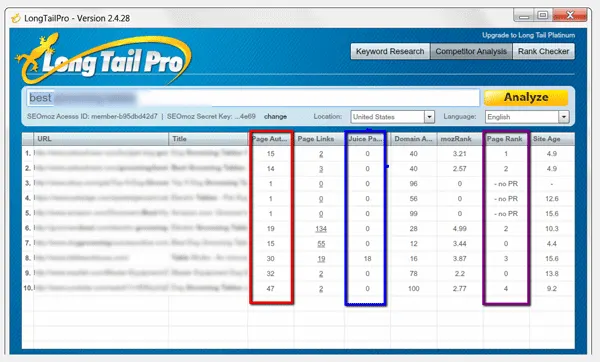Click the change SEOmoz key link
The image size is (600, 362).
(275, 116)
